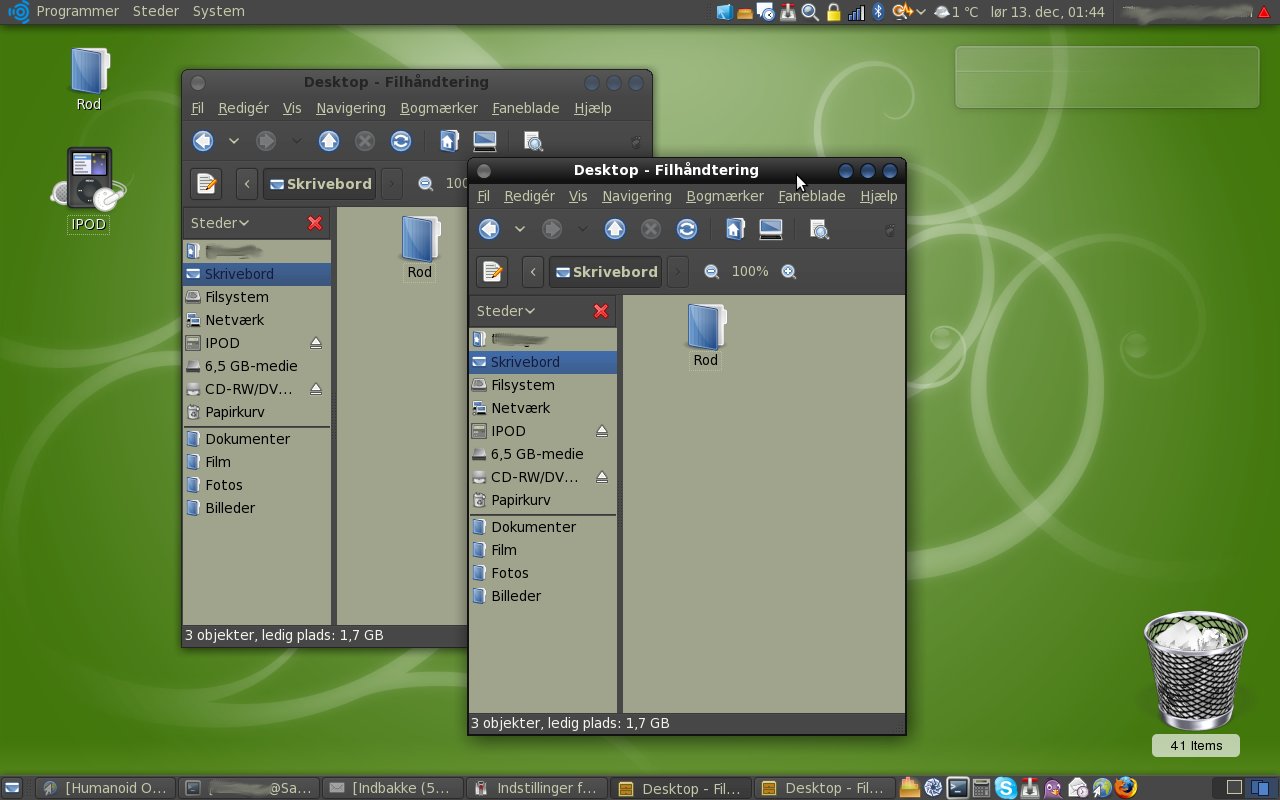
Task: Click right path scroll arrow in front window
Action: (677, 271)
